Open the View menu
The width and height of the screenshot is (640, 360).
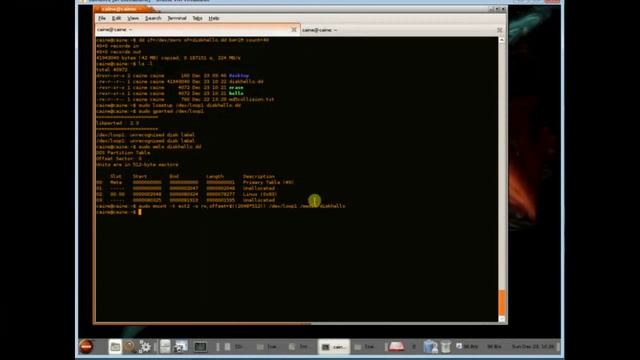point(133,18)
